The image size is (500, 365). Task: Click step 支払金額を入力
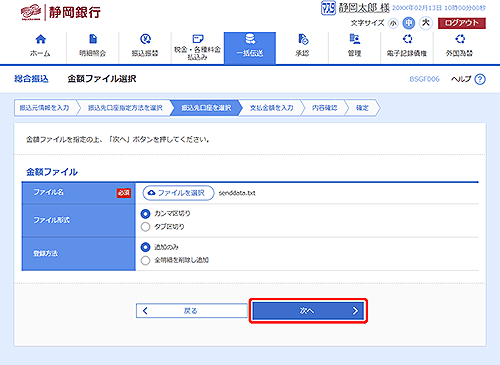(272, 108)
